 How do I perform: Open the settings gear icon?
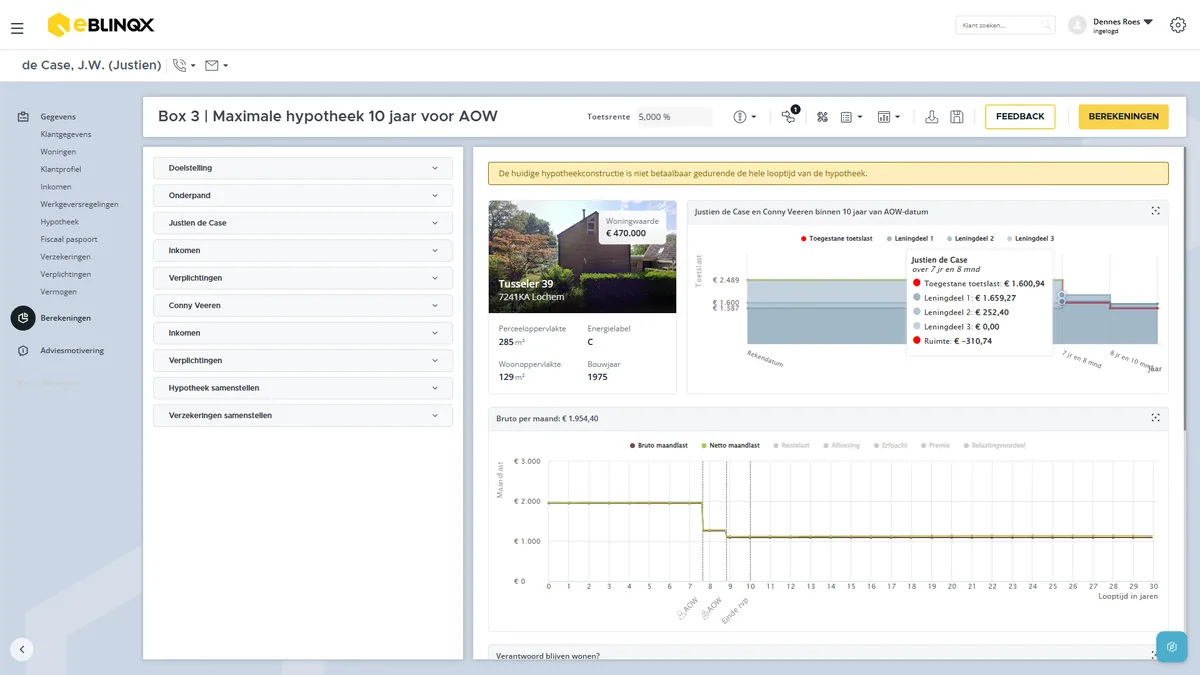(1177, 25)
